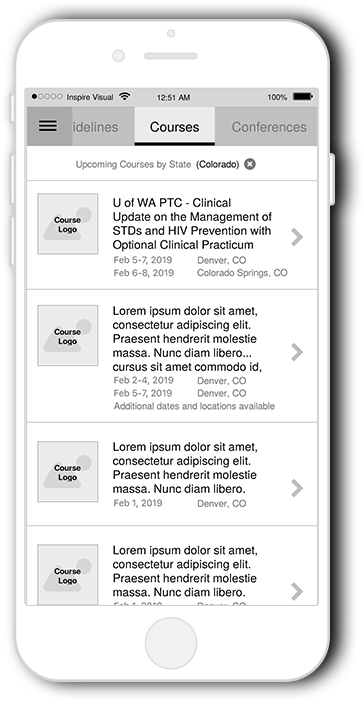Clear the Colorado state filter
This screenshot has width=364, height=701.
pyautogui.click(x=250, y=165)
